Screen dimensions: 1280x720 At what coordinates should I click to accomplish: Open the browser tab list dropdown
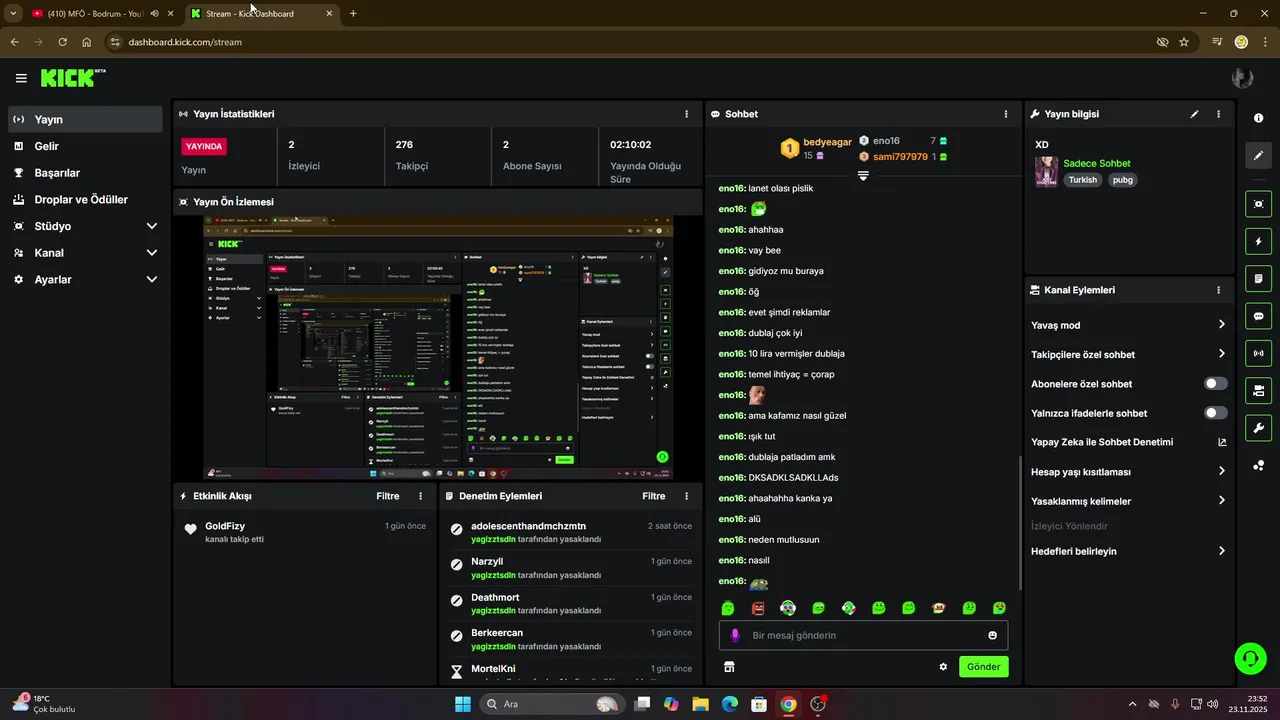[12, 13]
